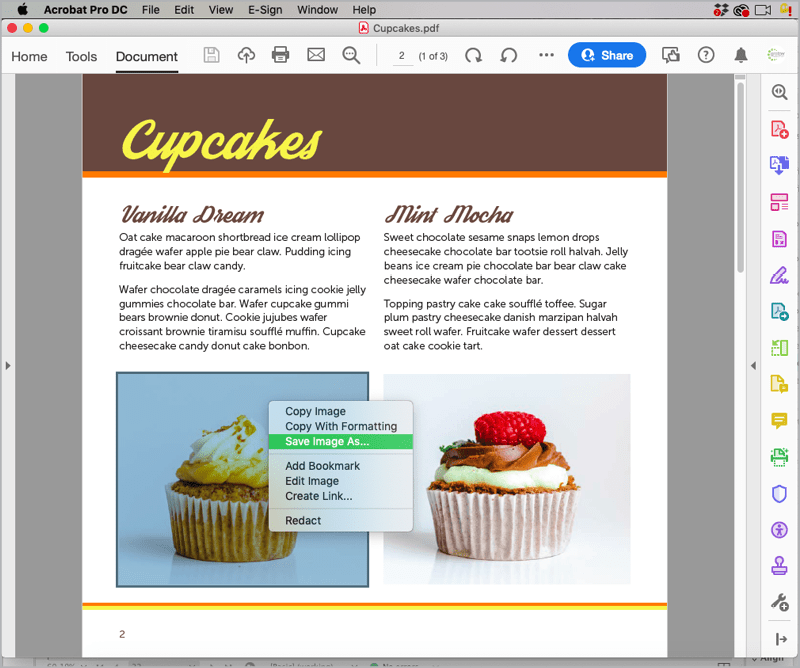This screenshot has width=800, height=668.
Task: Open the Protect shield tool icon
Action: point(779,493)
